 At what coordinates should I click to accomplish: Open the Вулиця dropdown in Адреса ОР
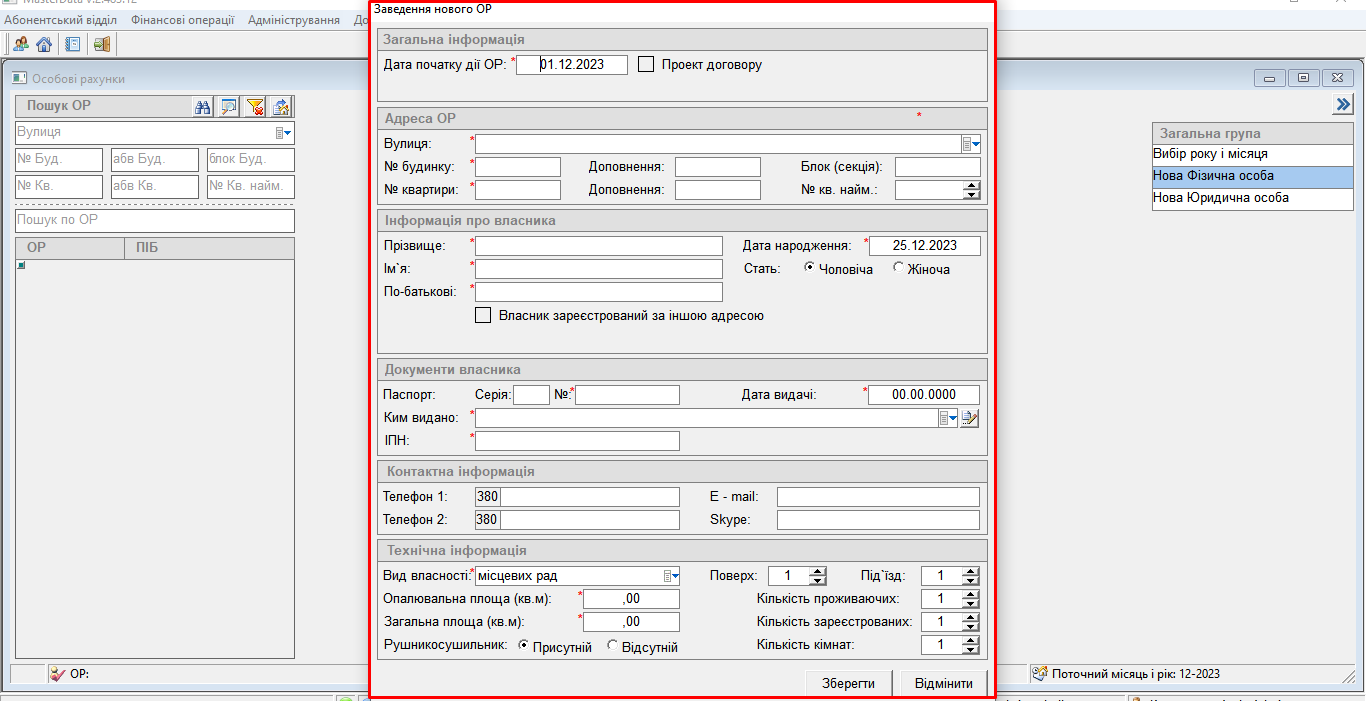(971, 144)
